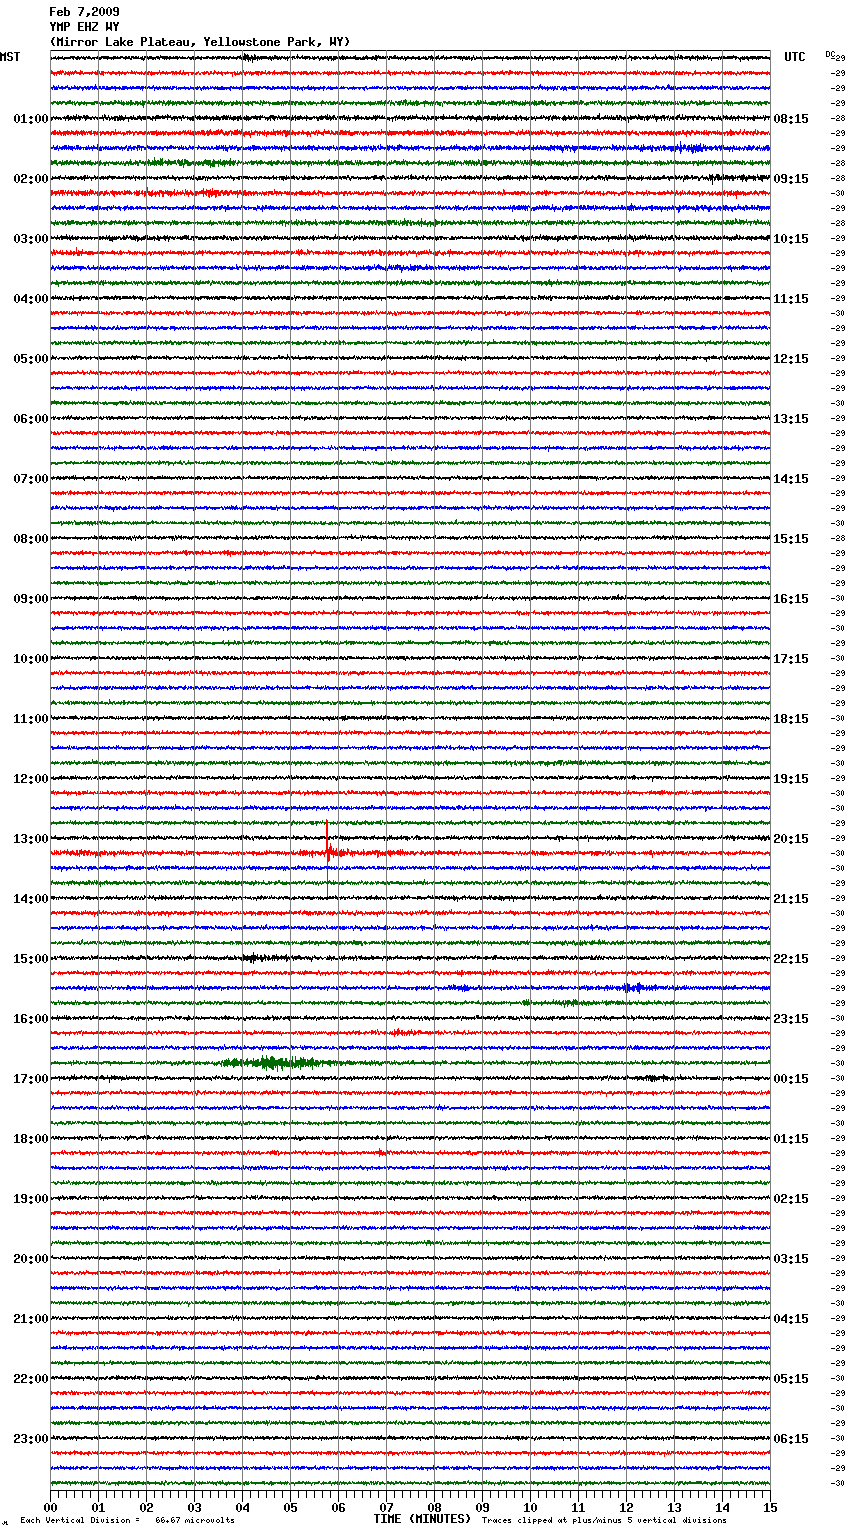The height and width of the screenshot is (1534, 850).
Task: Click the 08:15 UTC time label
Action: [x=791, y=119]
